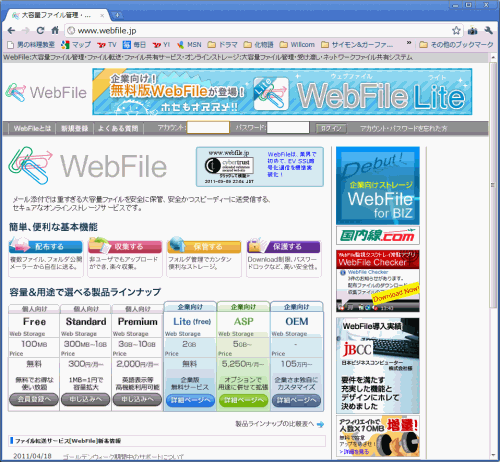Screen dimensions: 500x462
Task: Select the WebFileとは menu item
Action: pos(32,128)
